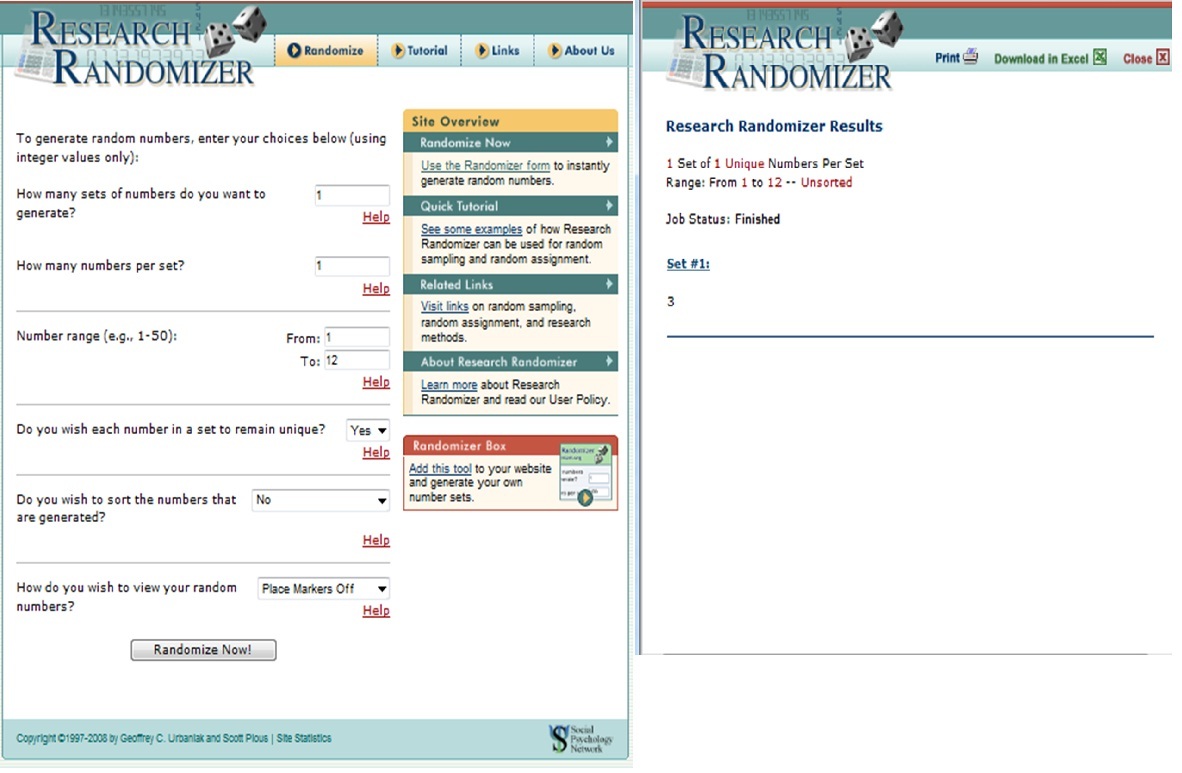Open the About Us tab
Image resolution: width=1182 pixels, height=773 pixels.
pos(581,51)
